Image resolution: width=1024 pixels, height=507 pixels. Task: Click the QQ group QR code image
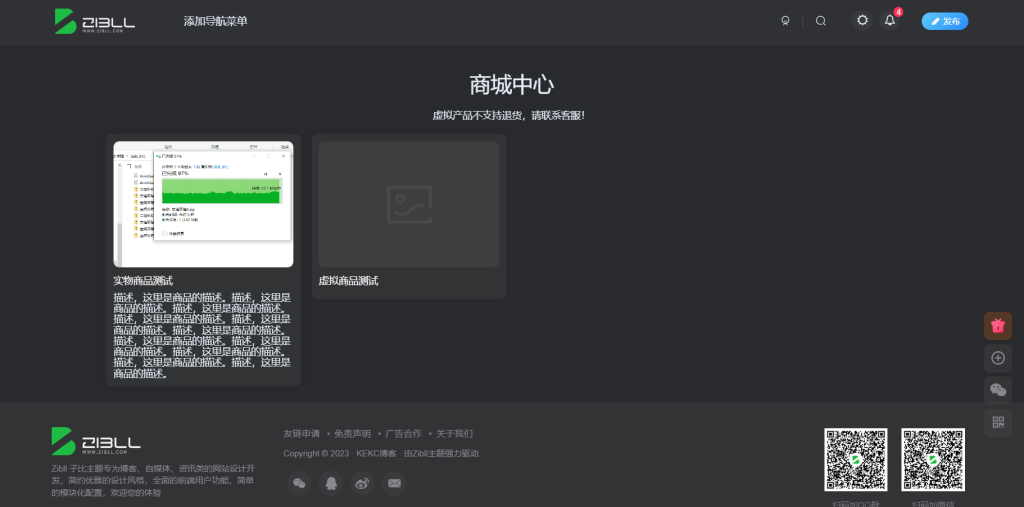coord(856,460)
